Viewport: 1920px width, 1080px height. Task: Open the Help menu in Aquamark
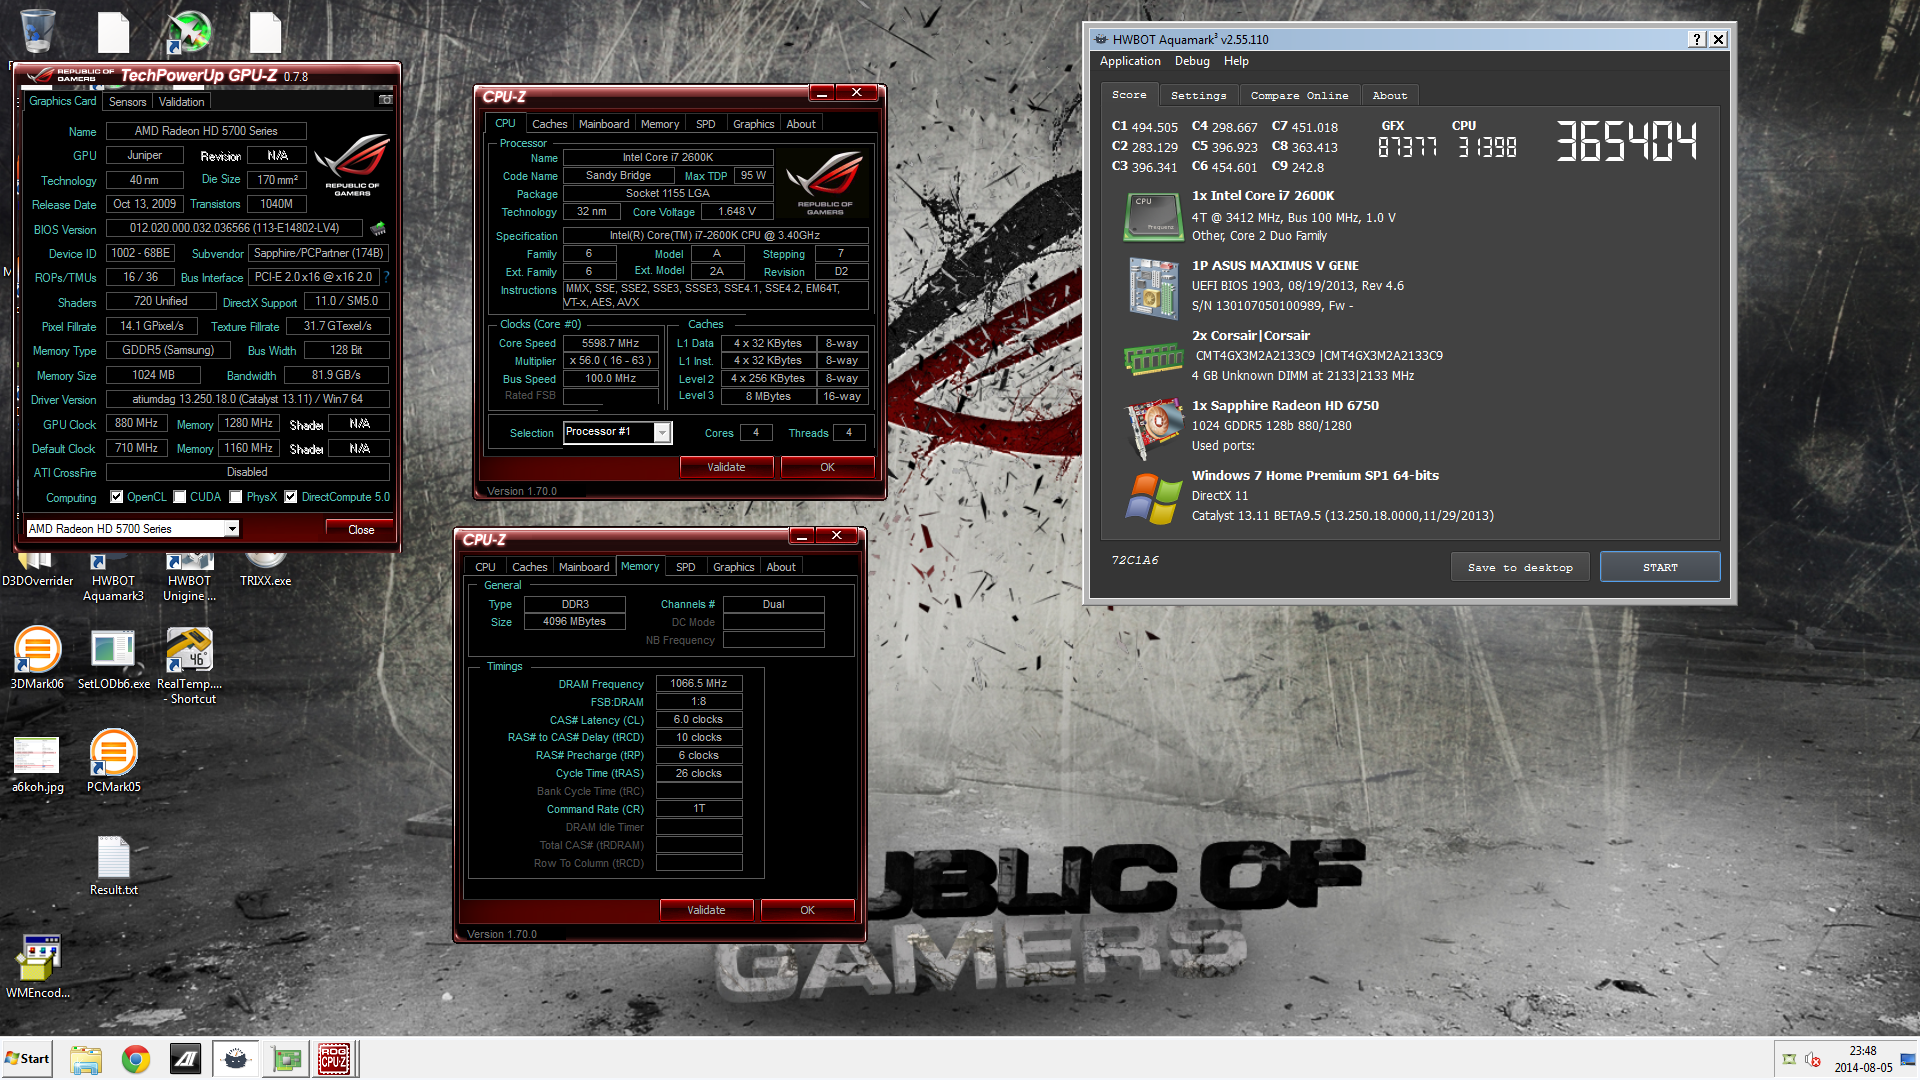click(1236, 61)
